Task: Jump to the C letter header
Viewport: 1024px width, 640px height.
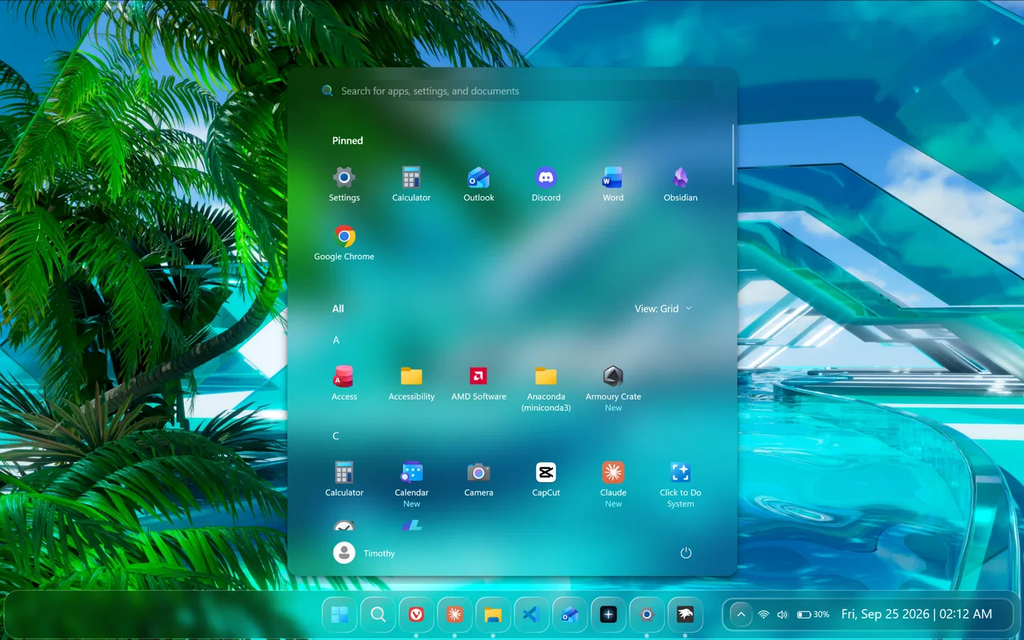Action: pyautogui.click(x=336, y=436)
